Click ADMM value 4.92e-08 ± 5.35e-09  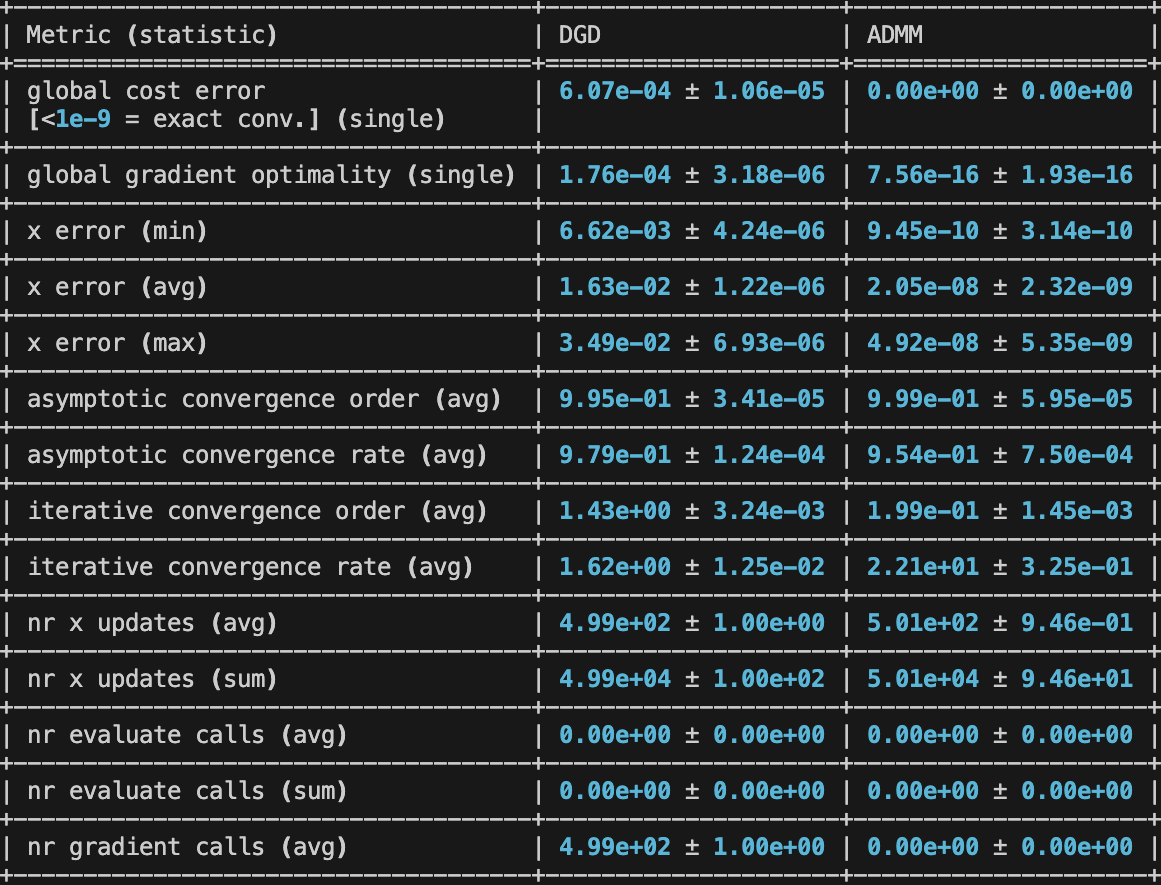click(1000, 343)
